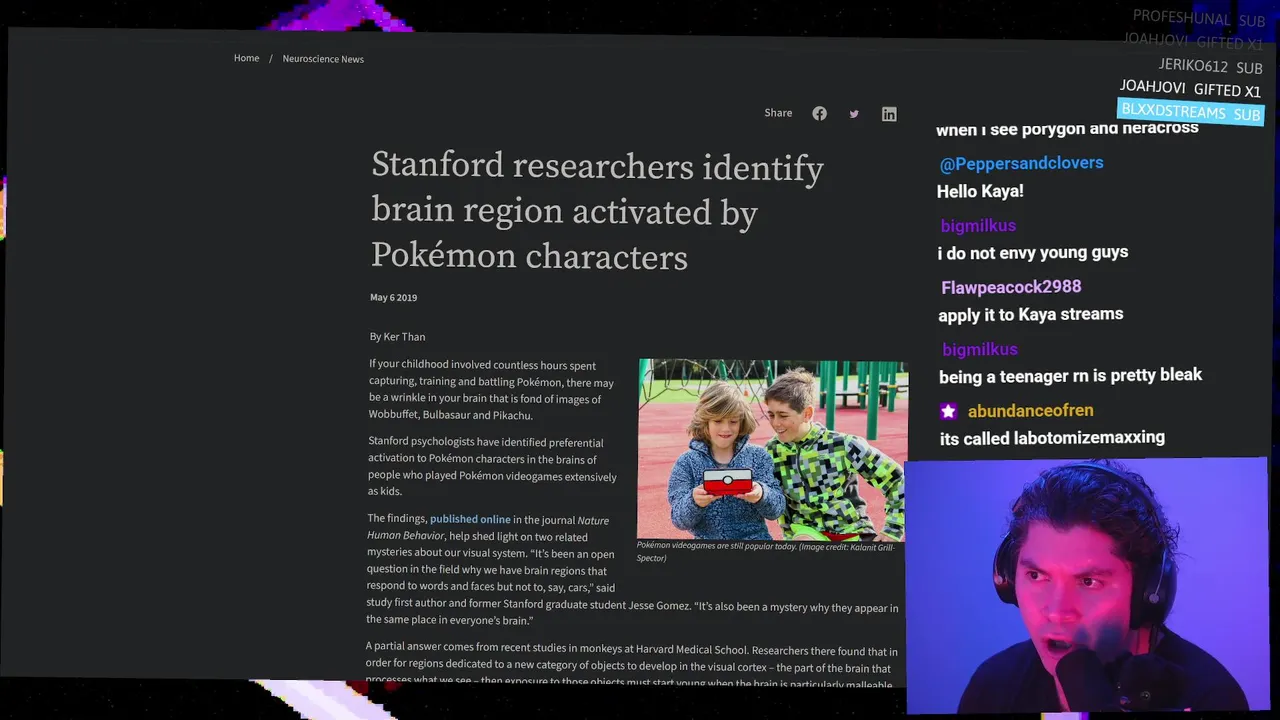
Task: Open the 'published online' journal link
Action: [x=470, y=519]
